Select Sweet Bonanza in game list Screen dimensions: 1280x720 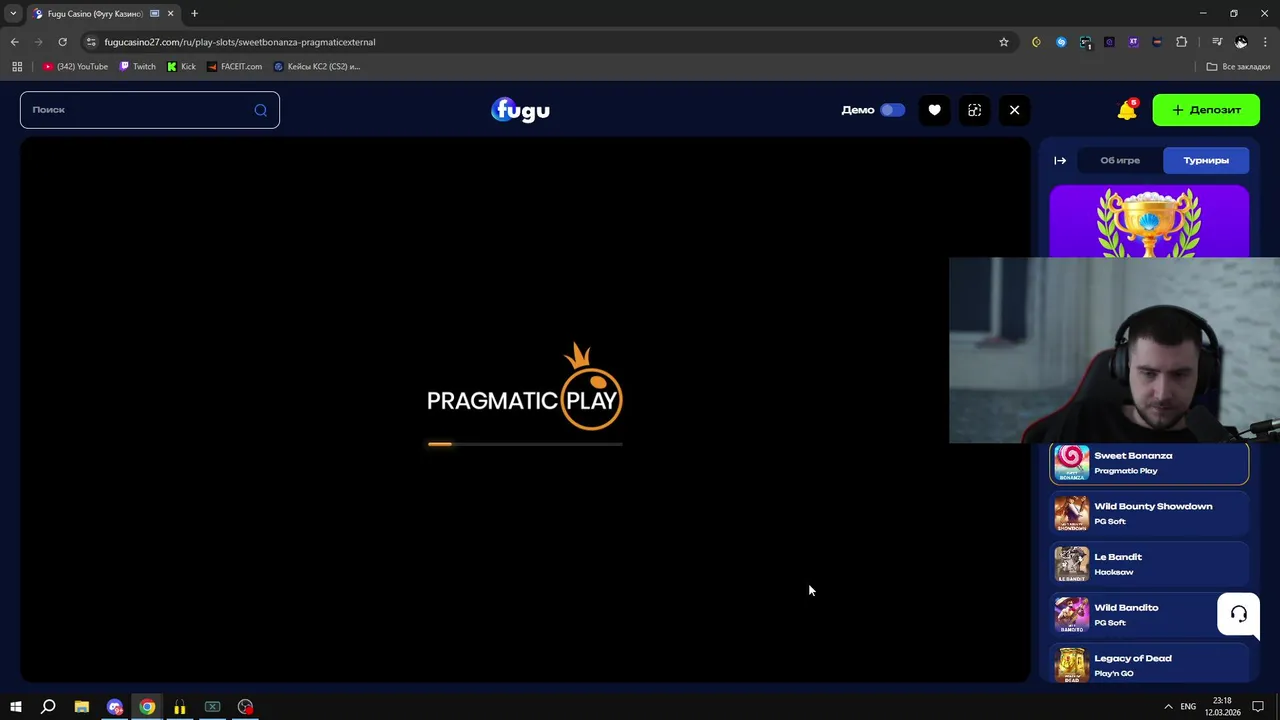click(x=1149, y=463)
